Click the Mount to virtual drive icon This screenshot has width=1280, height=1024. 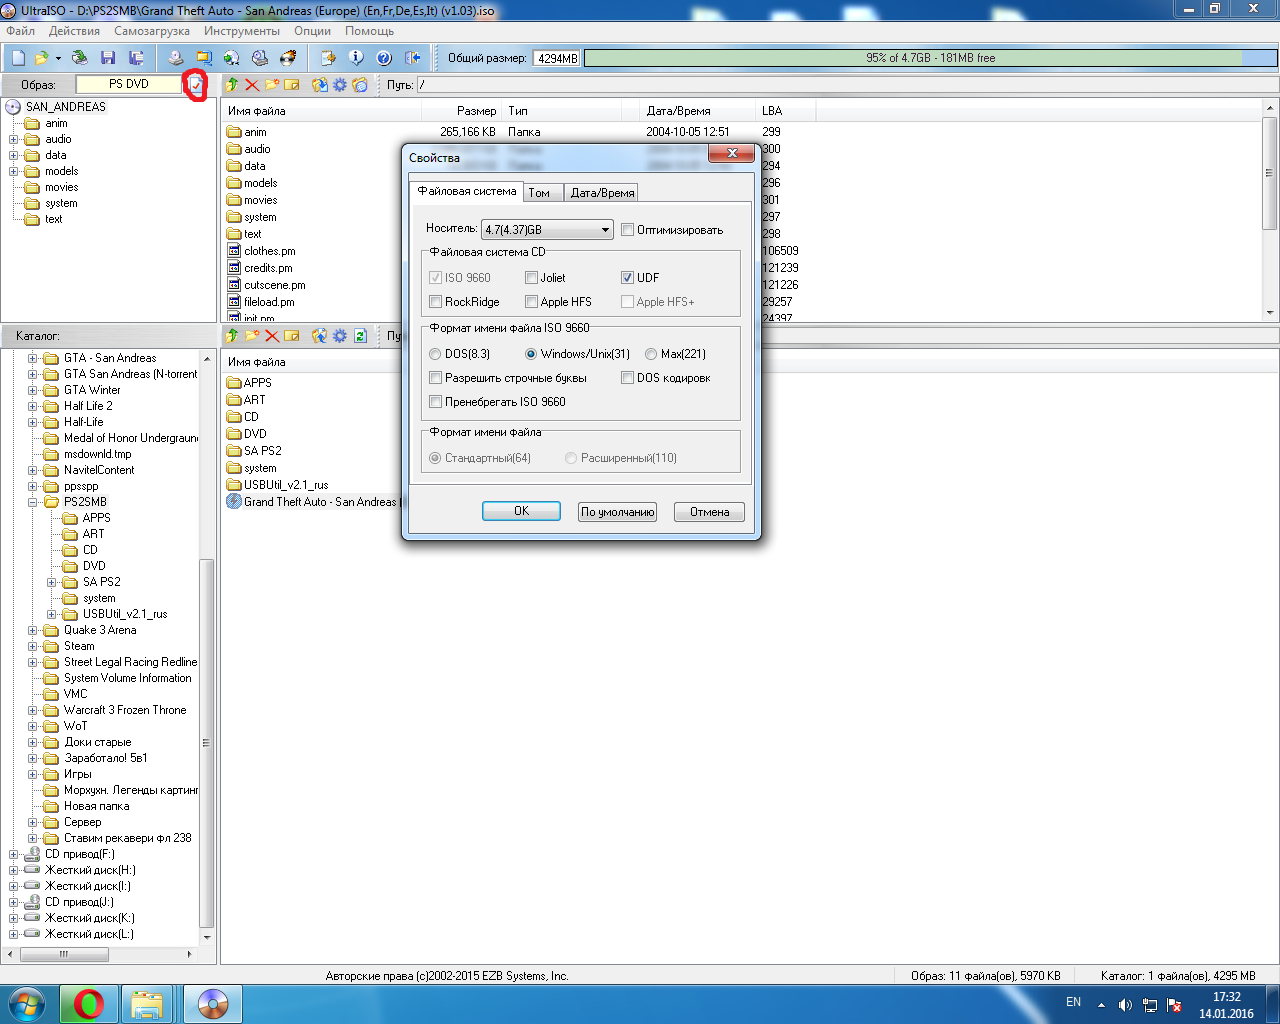pos(260,58)
